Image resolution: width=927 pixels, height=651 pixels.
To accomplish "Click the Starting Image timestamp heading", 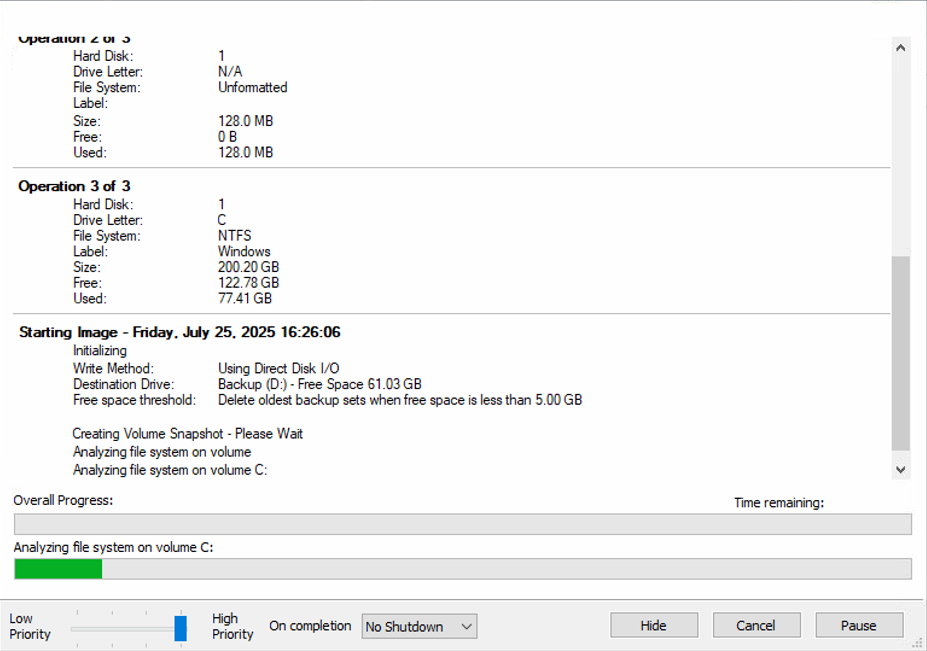I will (x=180, y=332).
